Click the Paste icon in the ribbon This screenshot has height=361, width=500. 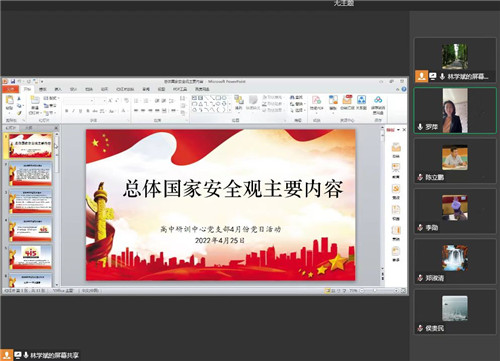click(10, 102)
